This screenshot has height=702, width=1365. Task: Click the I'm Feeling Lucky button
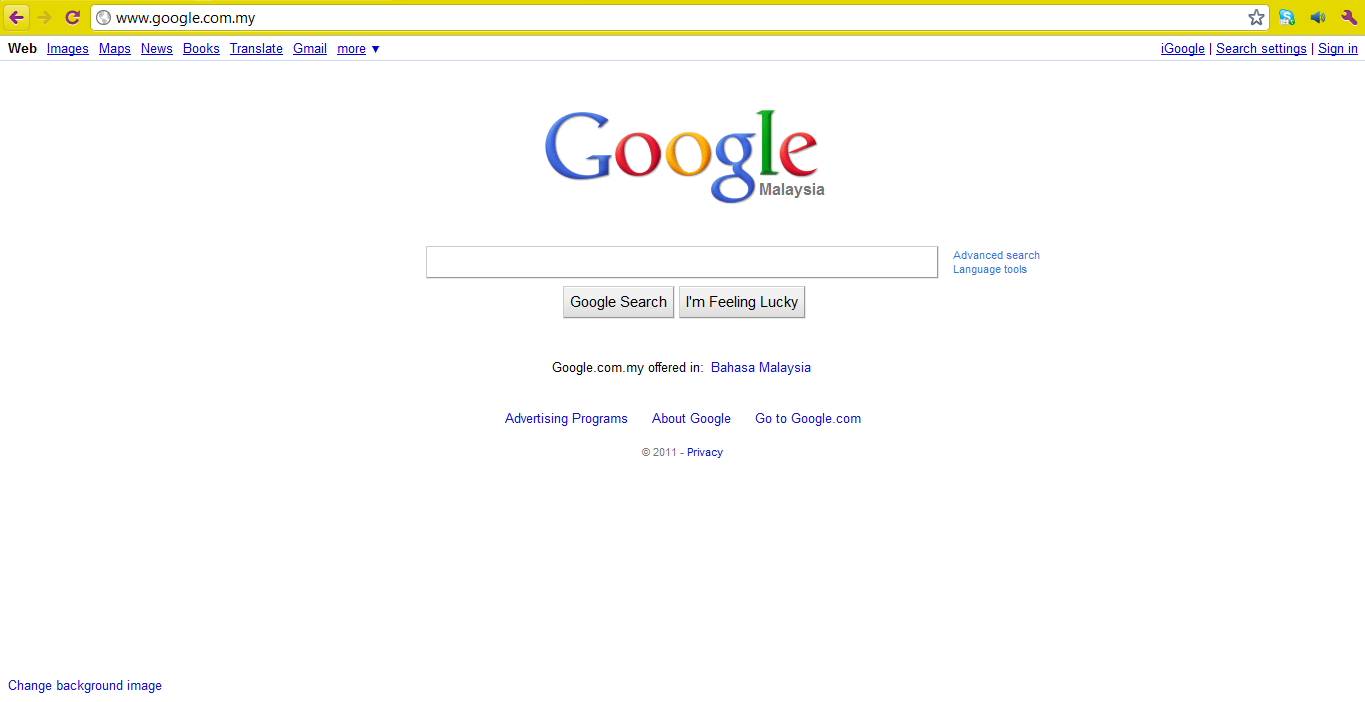point(742,302)
